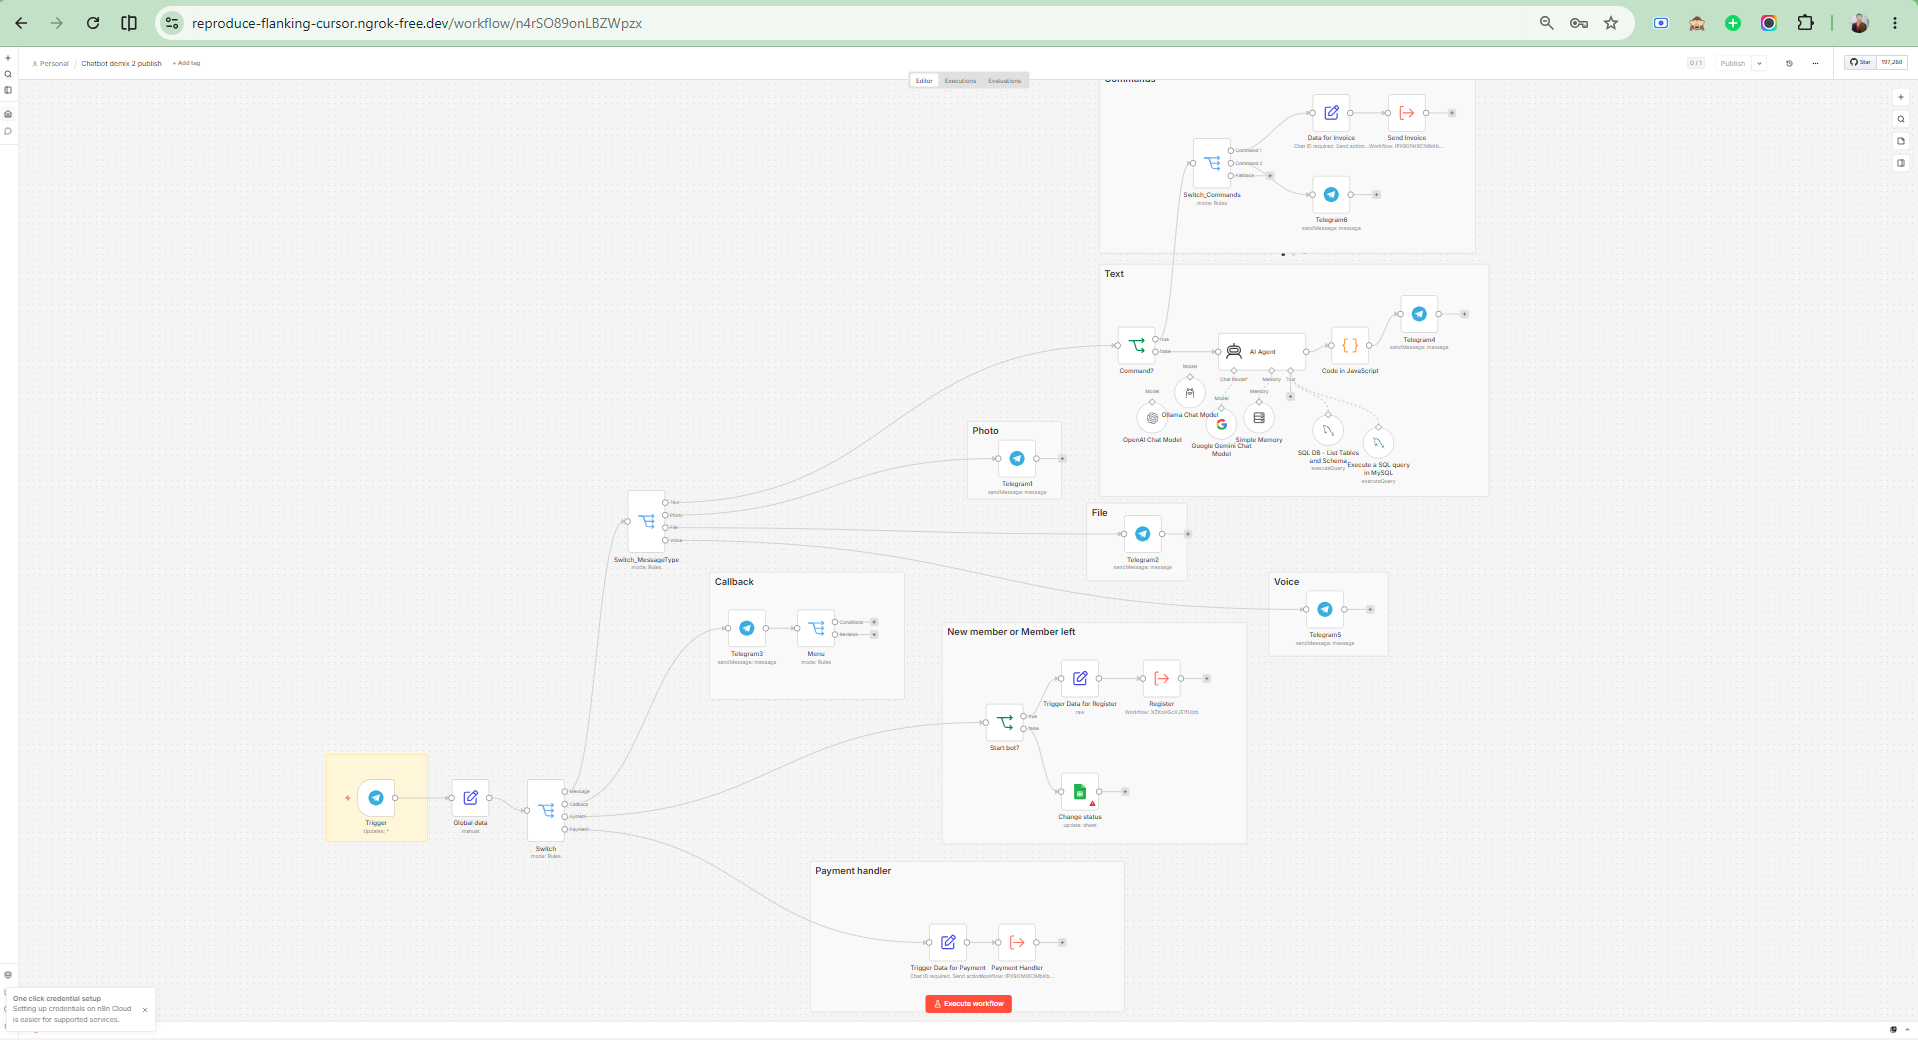1918x1040 pixels.
Task: Open the Switch_MessageType node
Action: [x=646, y=521]
